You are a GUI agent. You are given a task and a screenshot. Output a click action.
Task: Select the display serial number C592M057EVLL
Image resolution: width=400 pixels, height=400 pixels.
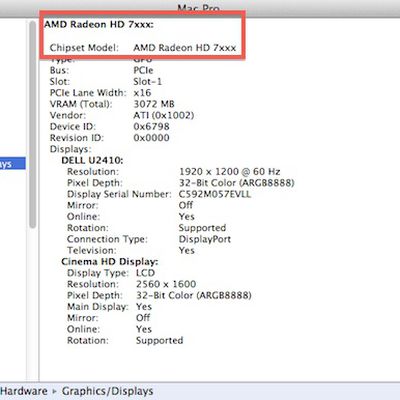(x=215, y=194)
